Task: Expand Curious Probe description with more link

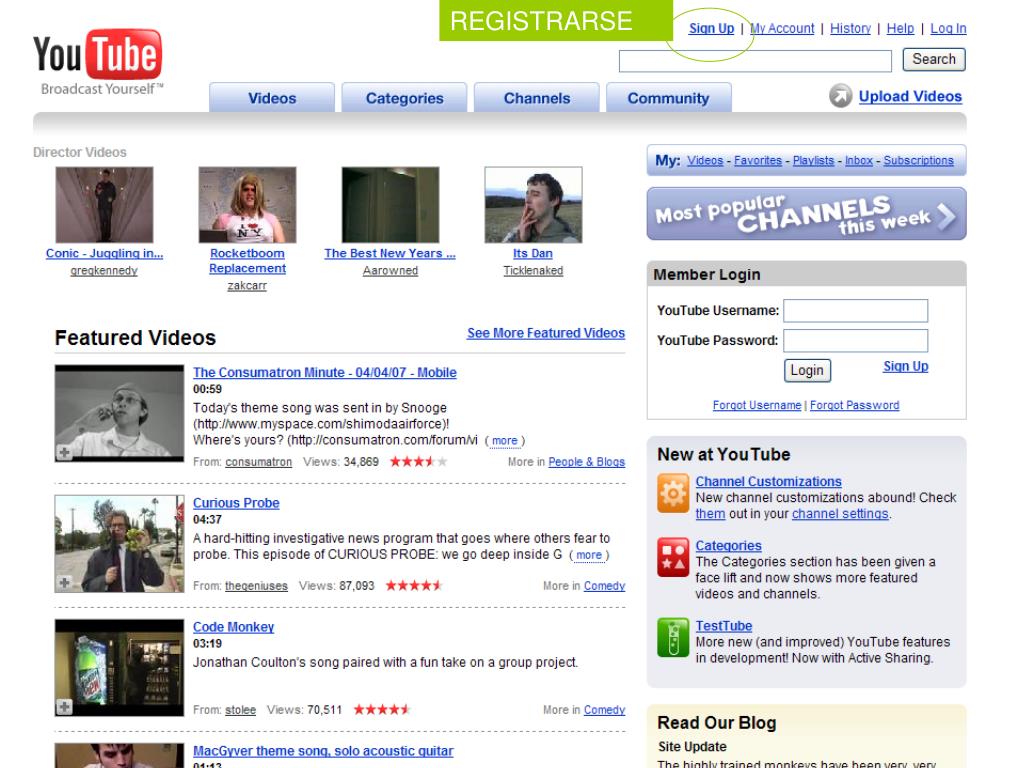Action: (x=588, y=555)
